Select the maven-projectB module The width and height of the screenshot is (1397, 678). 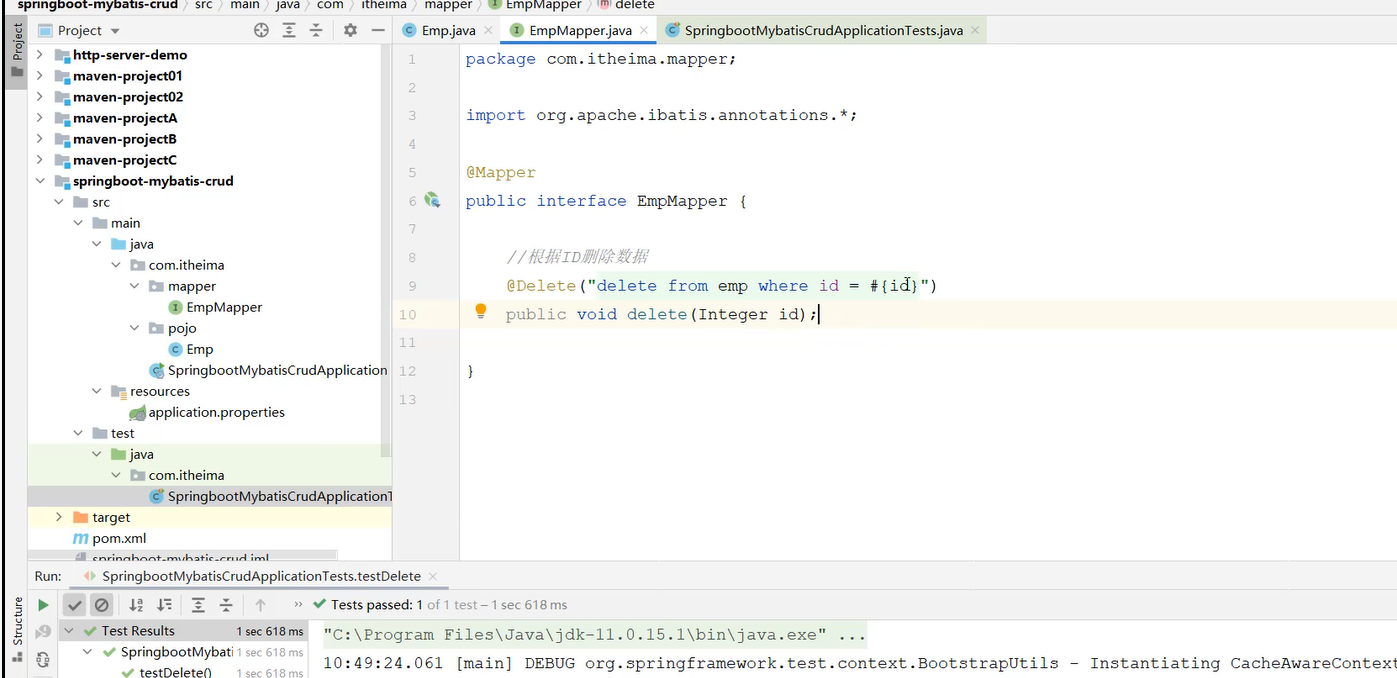tap(125, 140)
